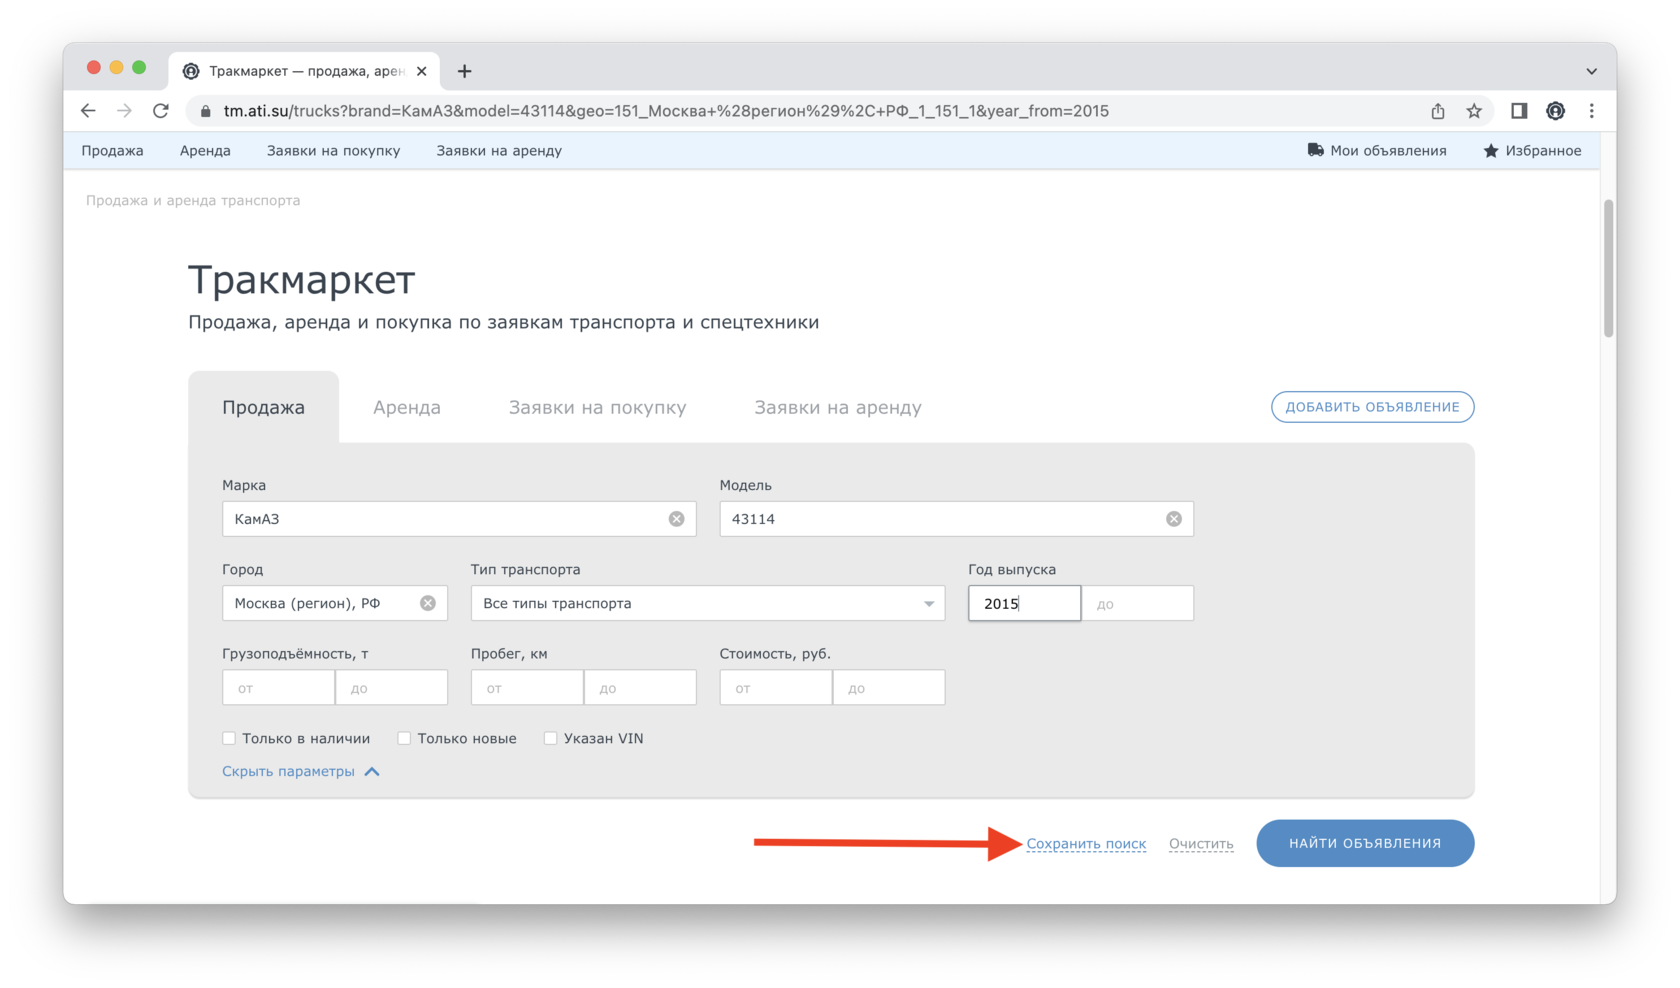
Task: Click the Очистить link
Action: [1201, 844]
